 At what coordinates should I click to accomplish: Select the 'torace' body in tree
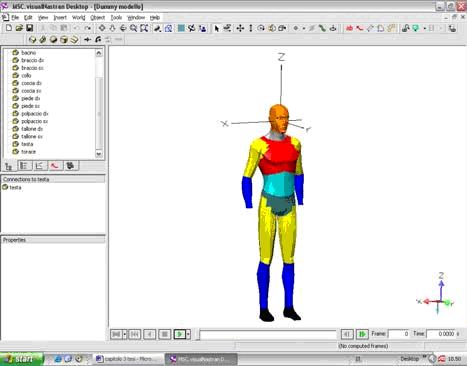click(x=28, y=152)
